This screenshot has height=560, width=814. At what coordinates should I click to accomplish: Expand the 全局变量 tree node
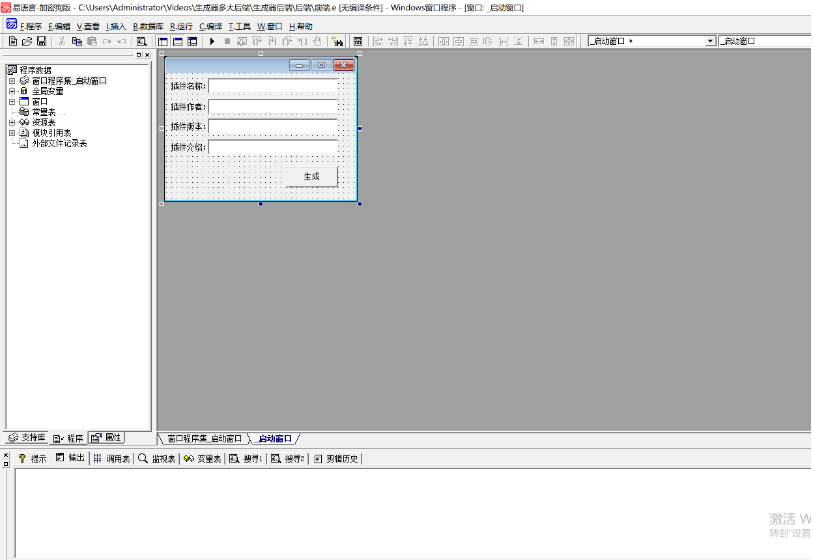(12, 91)
